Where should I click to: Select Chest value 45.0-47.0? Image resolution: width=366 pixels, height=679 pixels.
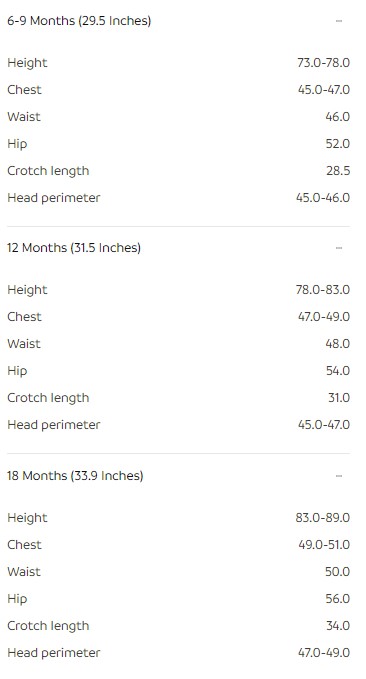tap(324, 90)
